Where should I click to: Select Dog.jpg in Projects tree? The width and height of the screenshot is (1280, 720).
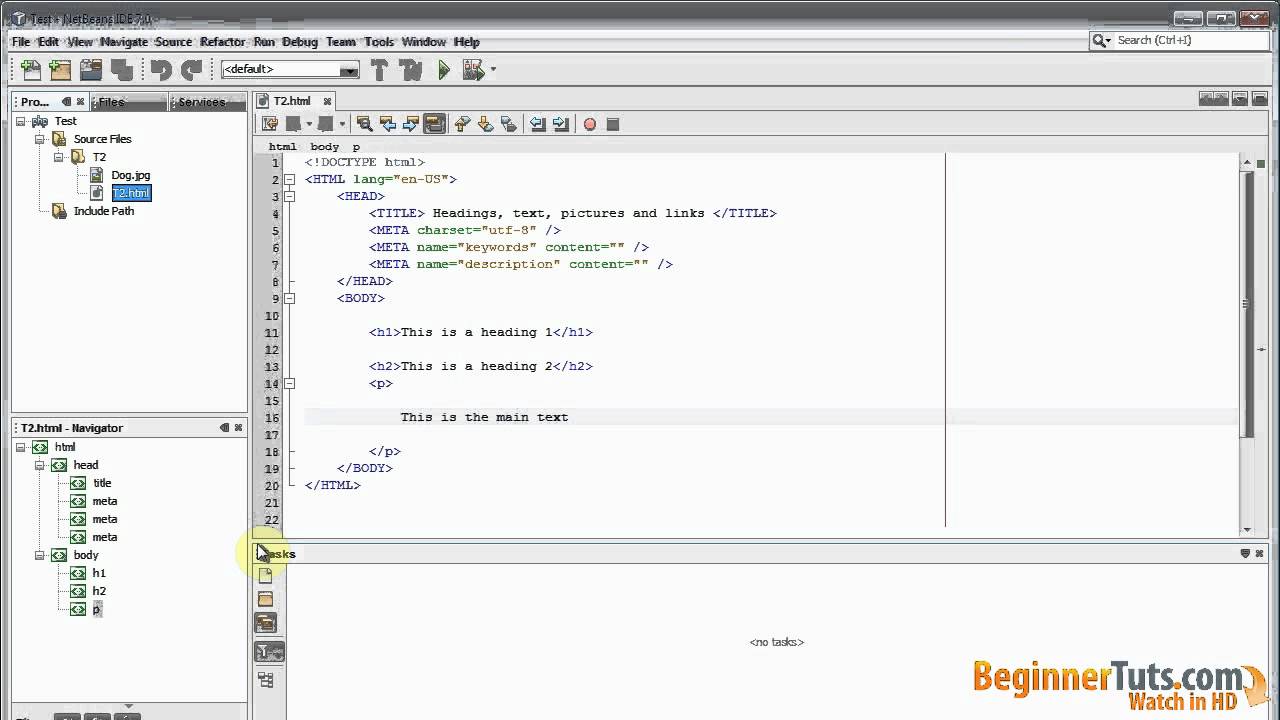130,175
